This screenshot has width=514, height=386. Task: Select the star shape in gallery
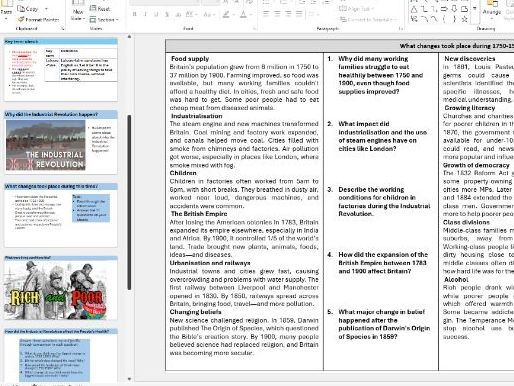[464, 19]
